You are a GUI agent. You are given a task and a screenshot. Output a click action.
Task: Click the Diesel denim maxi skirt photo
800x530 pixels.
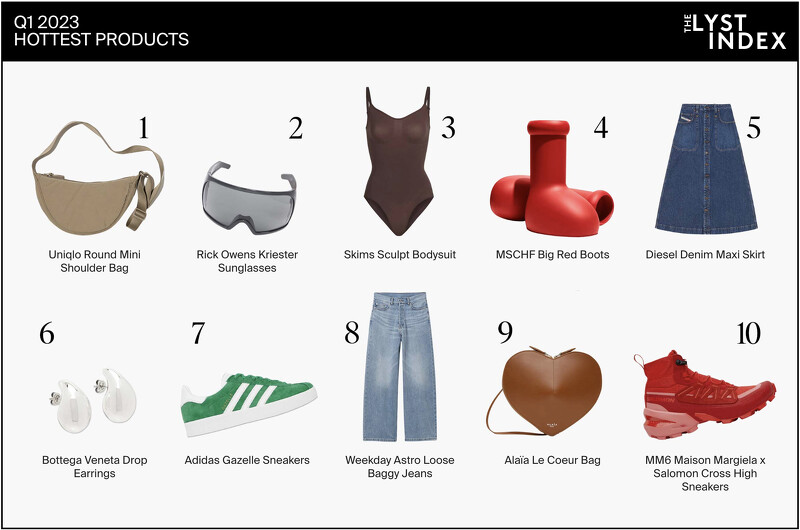pyautogui.click(x=706, y=169)
